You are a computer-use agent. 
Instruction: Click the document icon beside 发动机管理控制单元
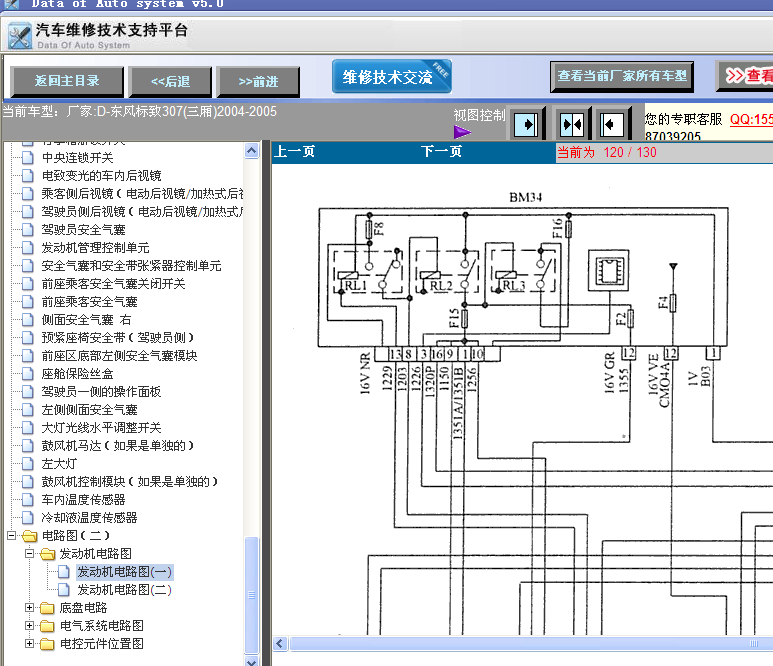point(28,247)
